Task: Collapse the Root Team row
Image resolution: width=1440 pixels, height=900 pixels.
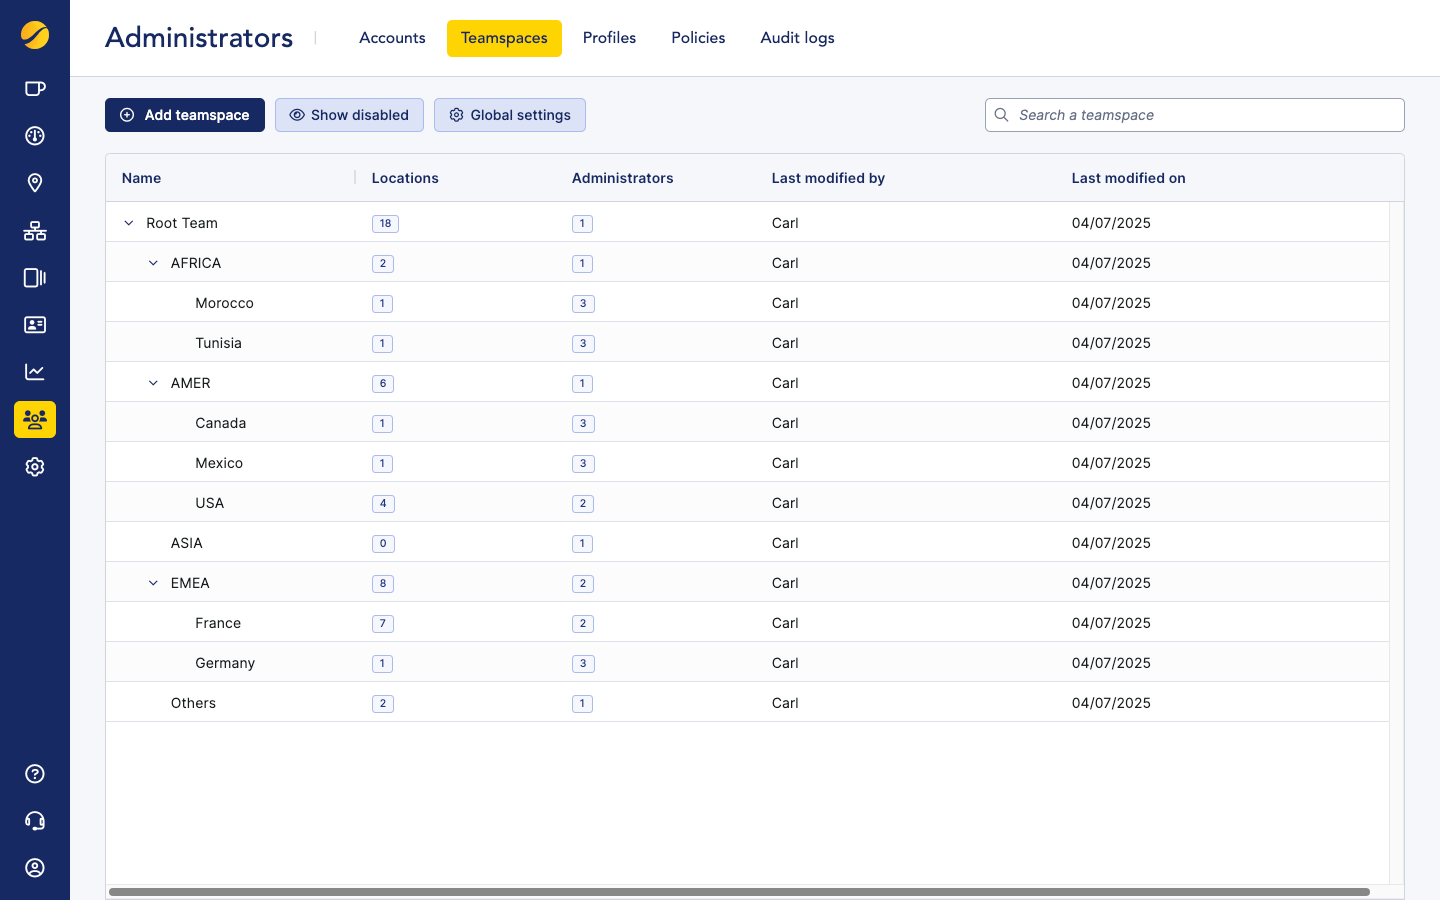Action: tap(128, 223)
